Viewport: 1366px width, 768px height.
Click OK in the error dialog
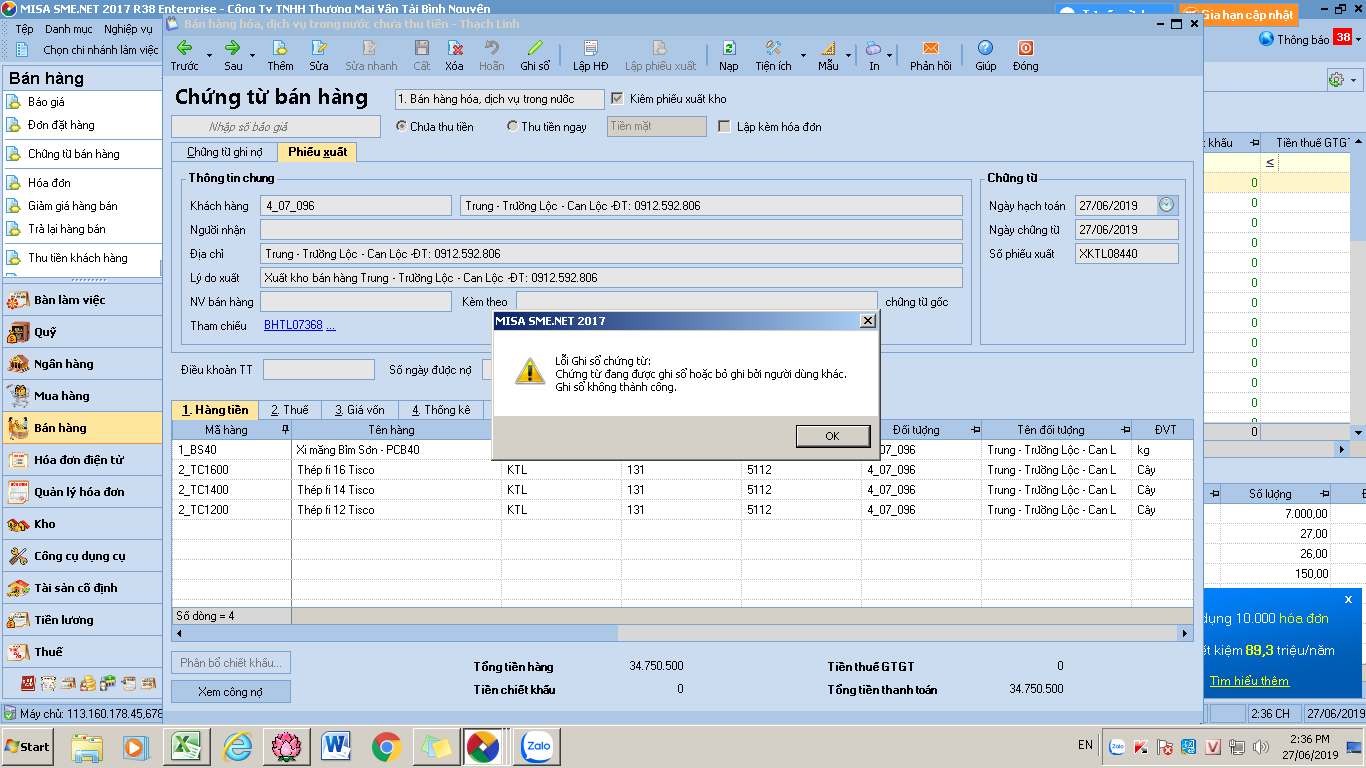pyautogui.click(x=832, y=436)
